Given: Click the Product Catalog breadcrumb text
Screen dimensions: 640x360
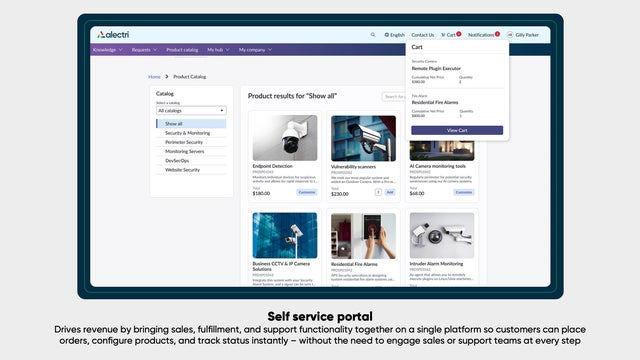Looking at the screenshot, I should (189, 77).
